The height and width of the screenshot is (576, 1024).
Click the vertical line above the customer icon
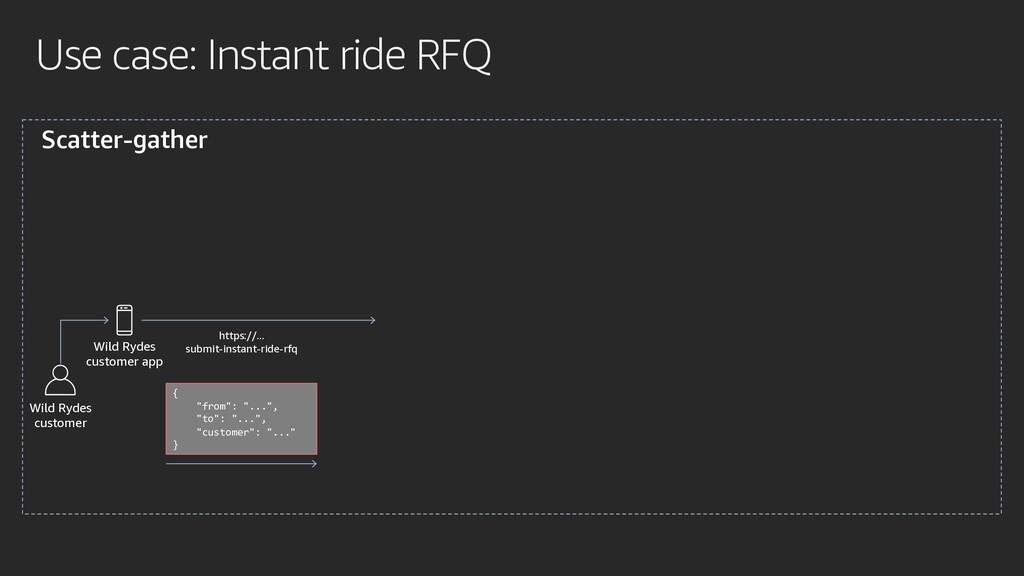[60, 342]
